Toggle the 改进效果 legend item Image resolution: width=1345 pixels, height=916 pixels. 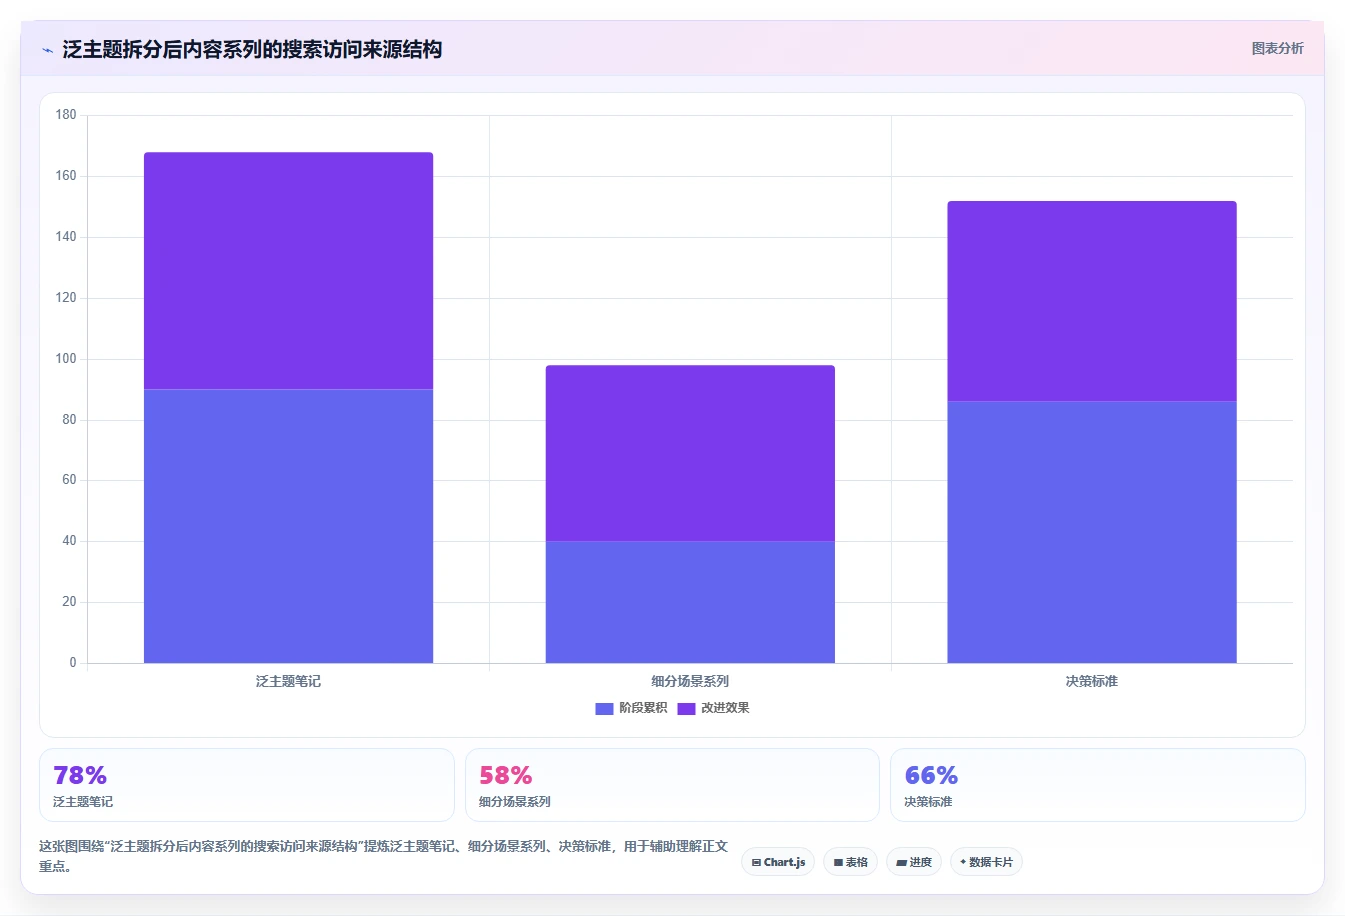[713, 708]
